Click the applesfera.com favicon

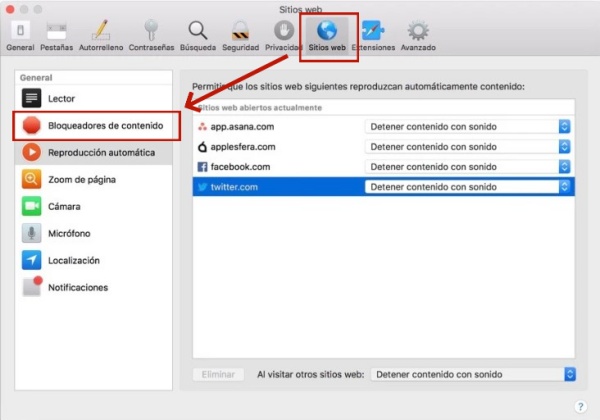202,147
